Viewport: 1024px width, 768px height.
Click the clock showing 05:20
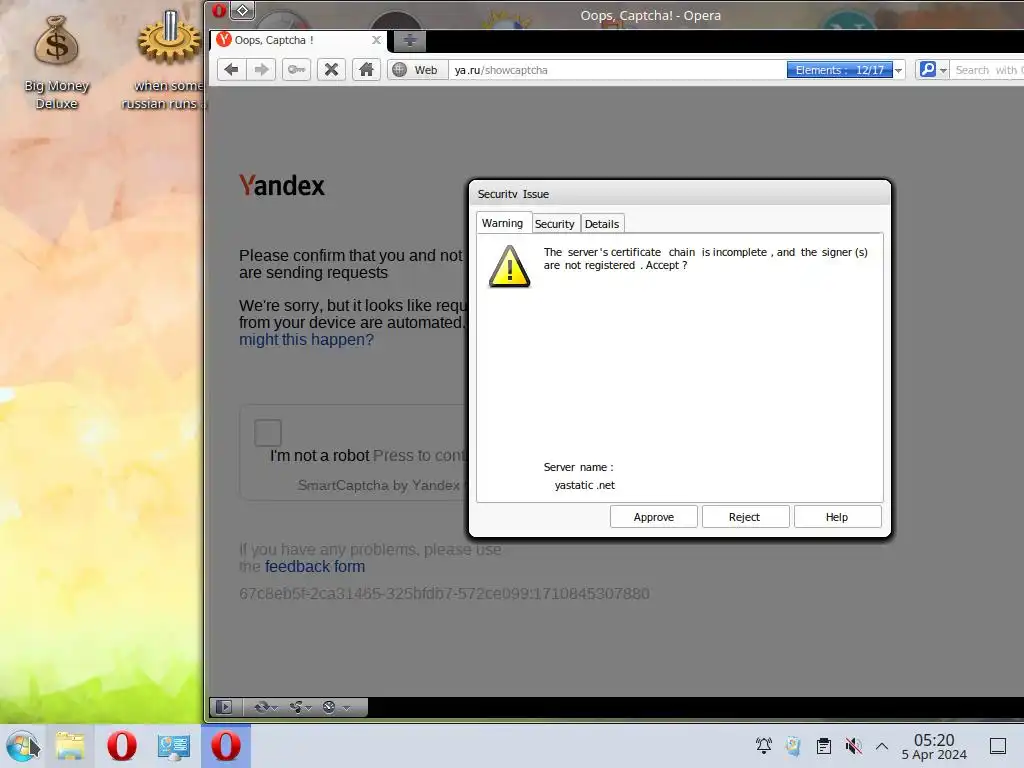pyautogui.click(x=934, y=746)
